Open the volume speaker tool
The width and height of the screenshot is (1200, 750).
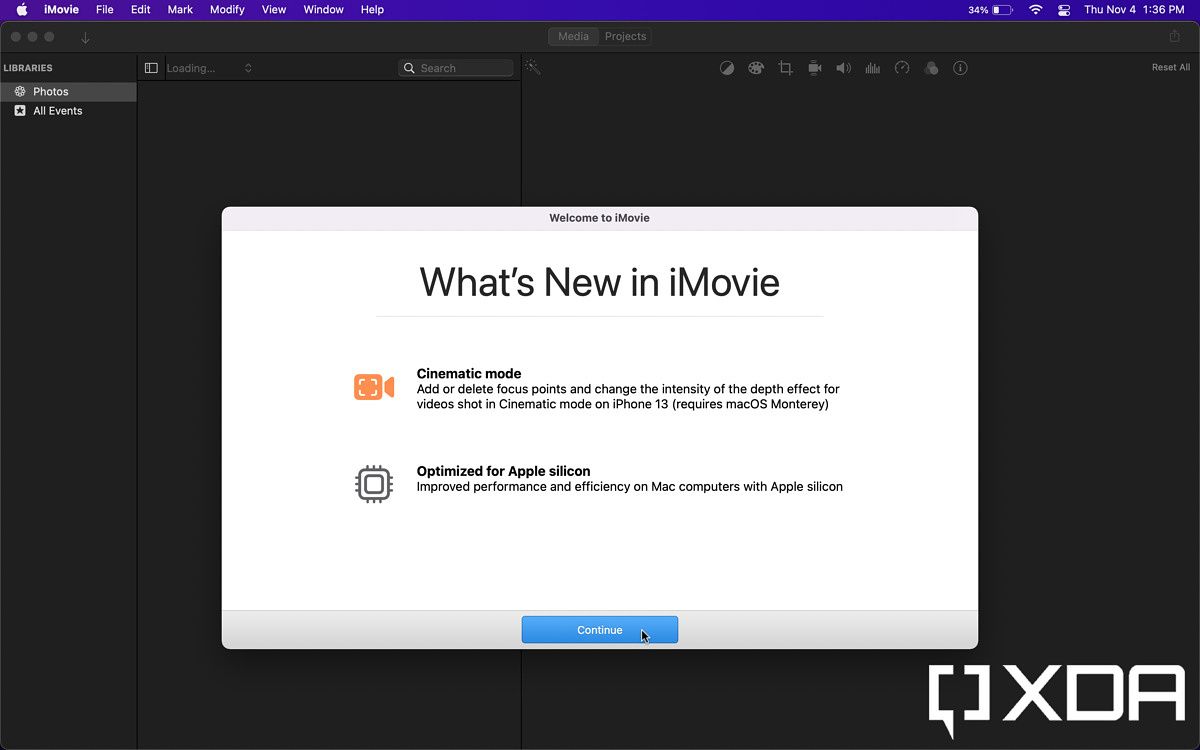pos(844,68)
